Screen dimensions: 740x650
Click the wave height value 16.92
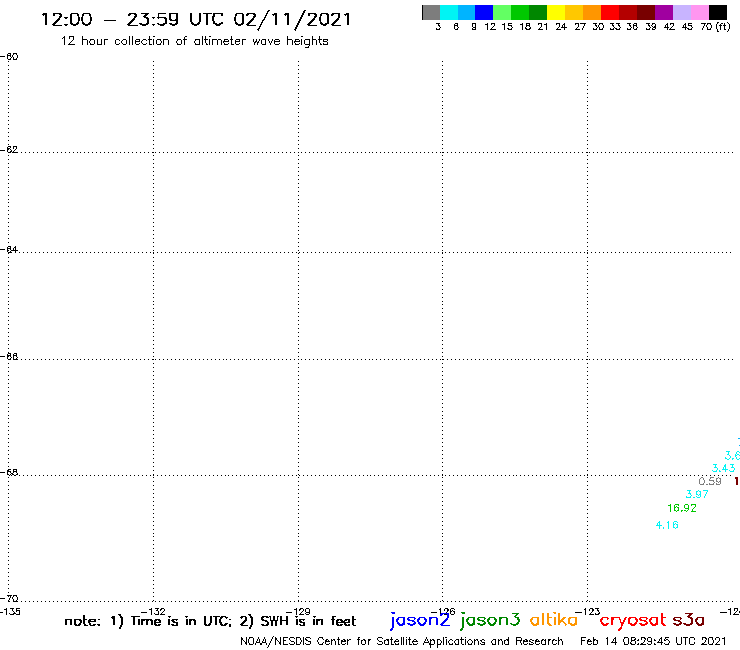pyautogui.click(x=681, y=508)
